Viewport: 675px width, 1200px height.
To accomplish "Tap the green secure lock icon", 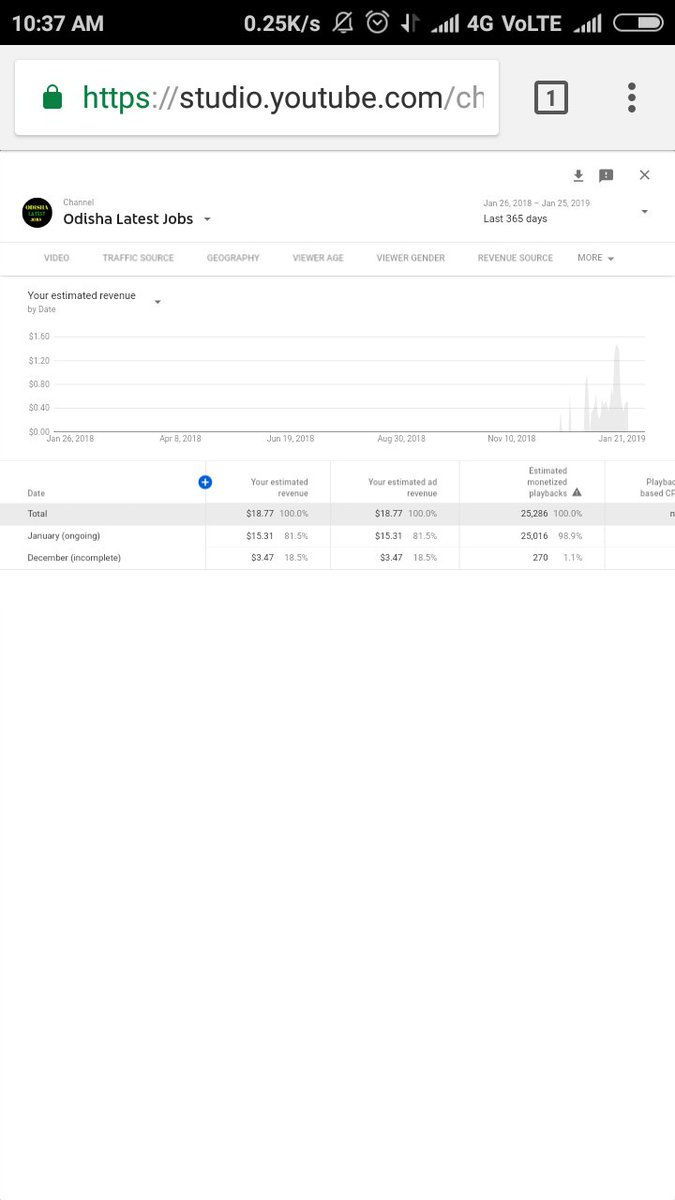I will 52,98.
